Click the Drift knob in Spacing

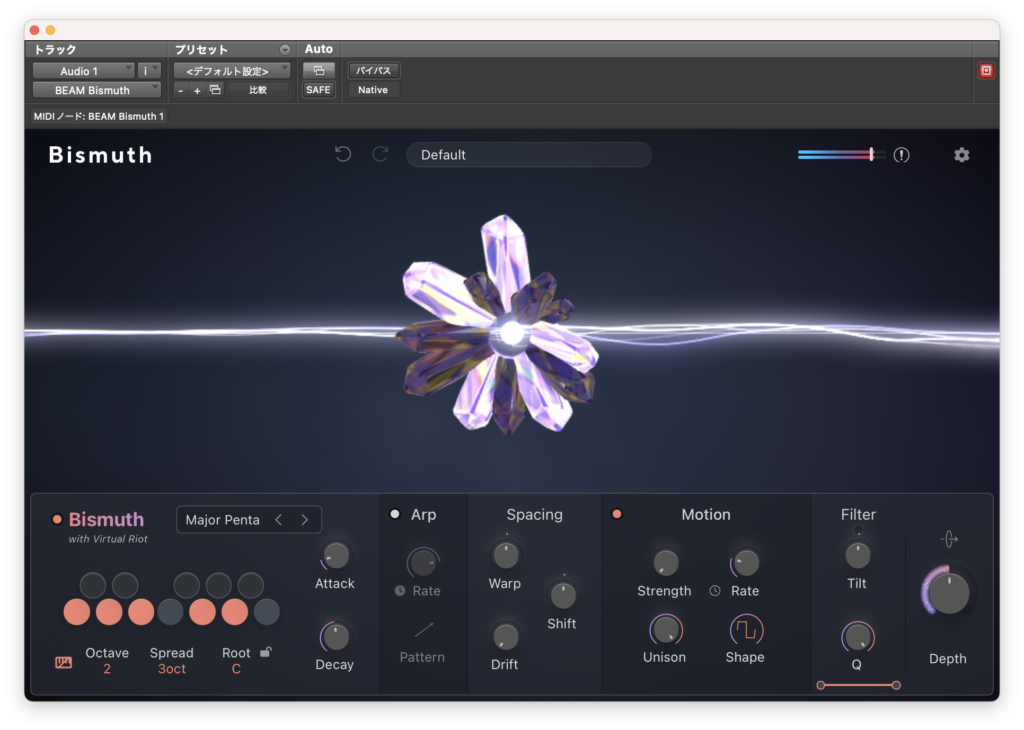[505, 637]
